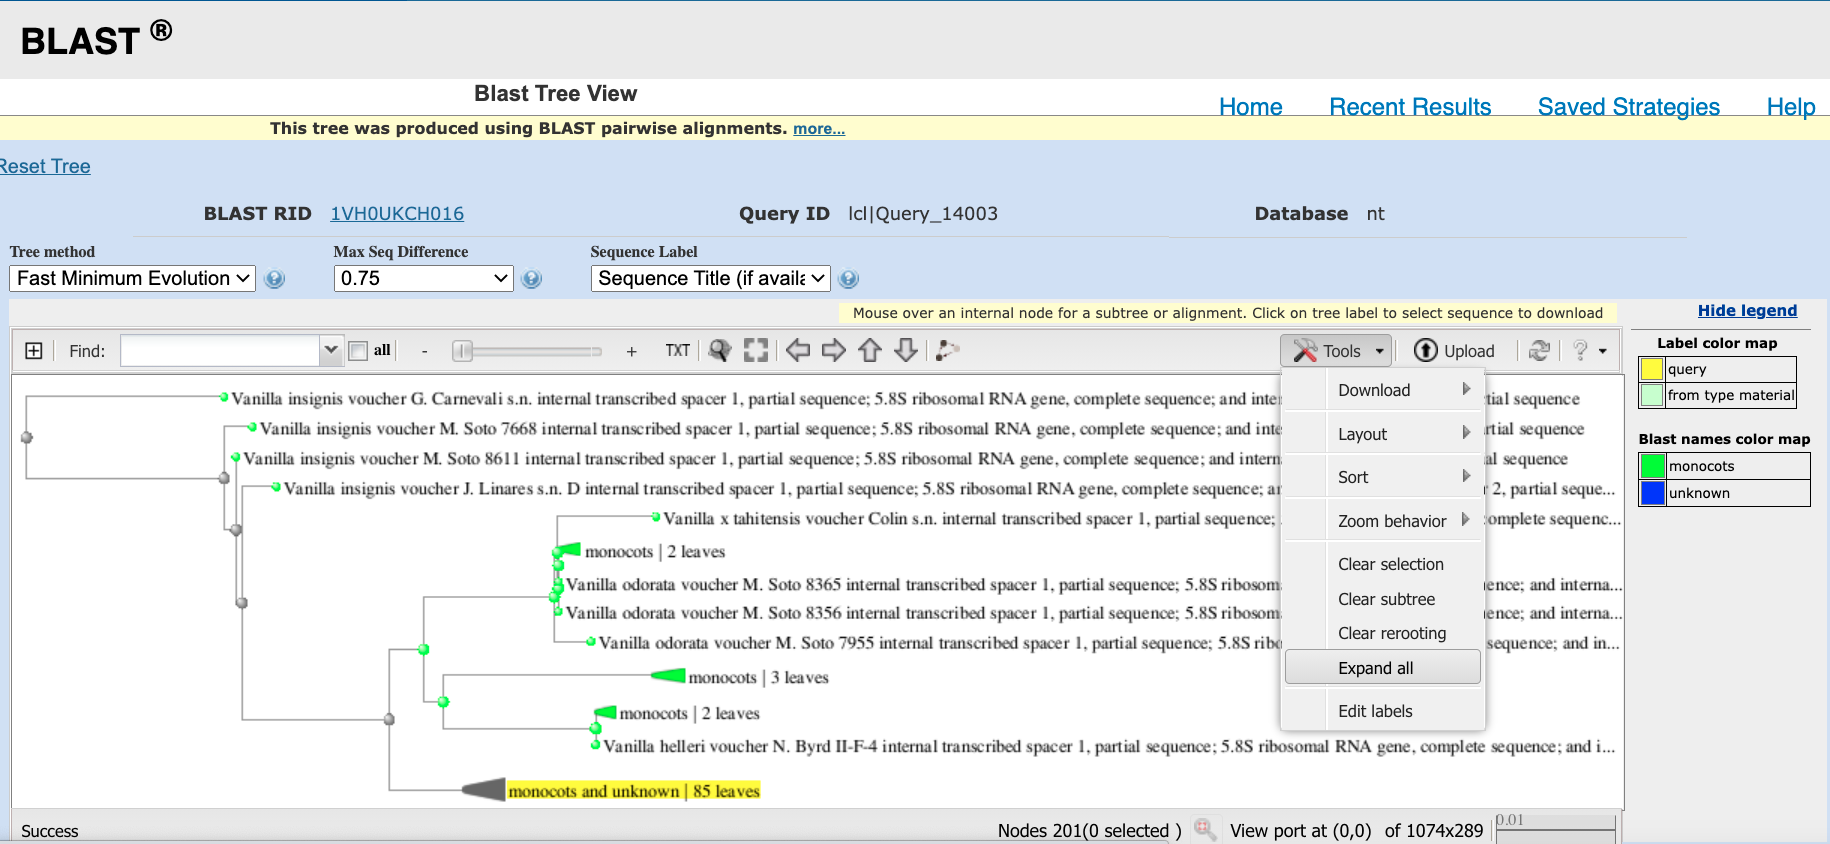This screenshot has width=1830, height=844.
Task: Toggle the 'all' checkbox next to Find
Action: [x=358, y=351]
